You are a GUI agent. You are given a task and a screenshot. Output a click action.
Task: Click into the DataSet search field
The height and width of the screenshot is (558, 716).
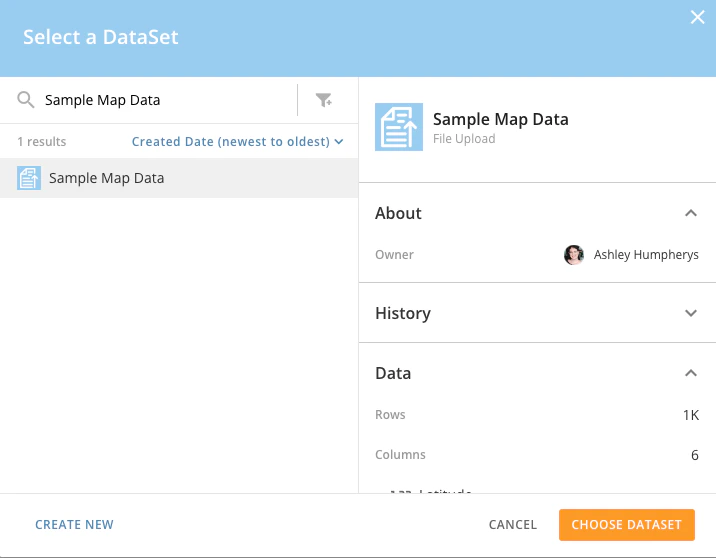[168, 100]
